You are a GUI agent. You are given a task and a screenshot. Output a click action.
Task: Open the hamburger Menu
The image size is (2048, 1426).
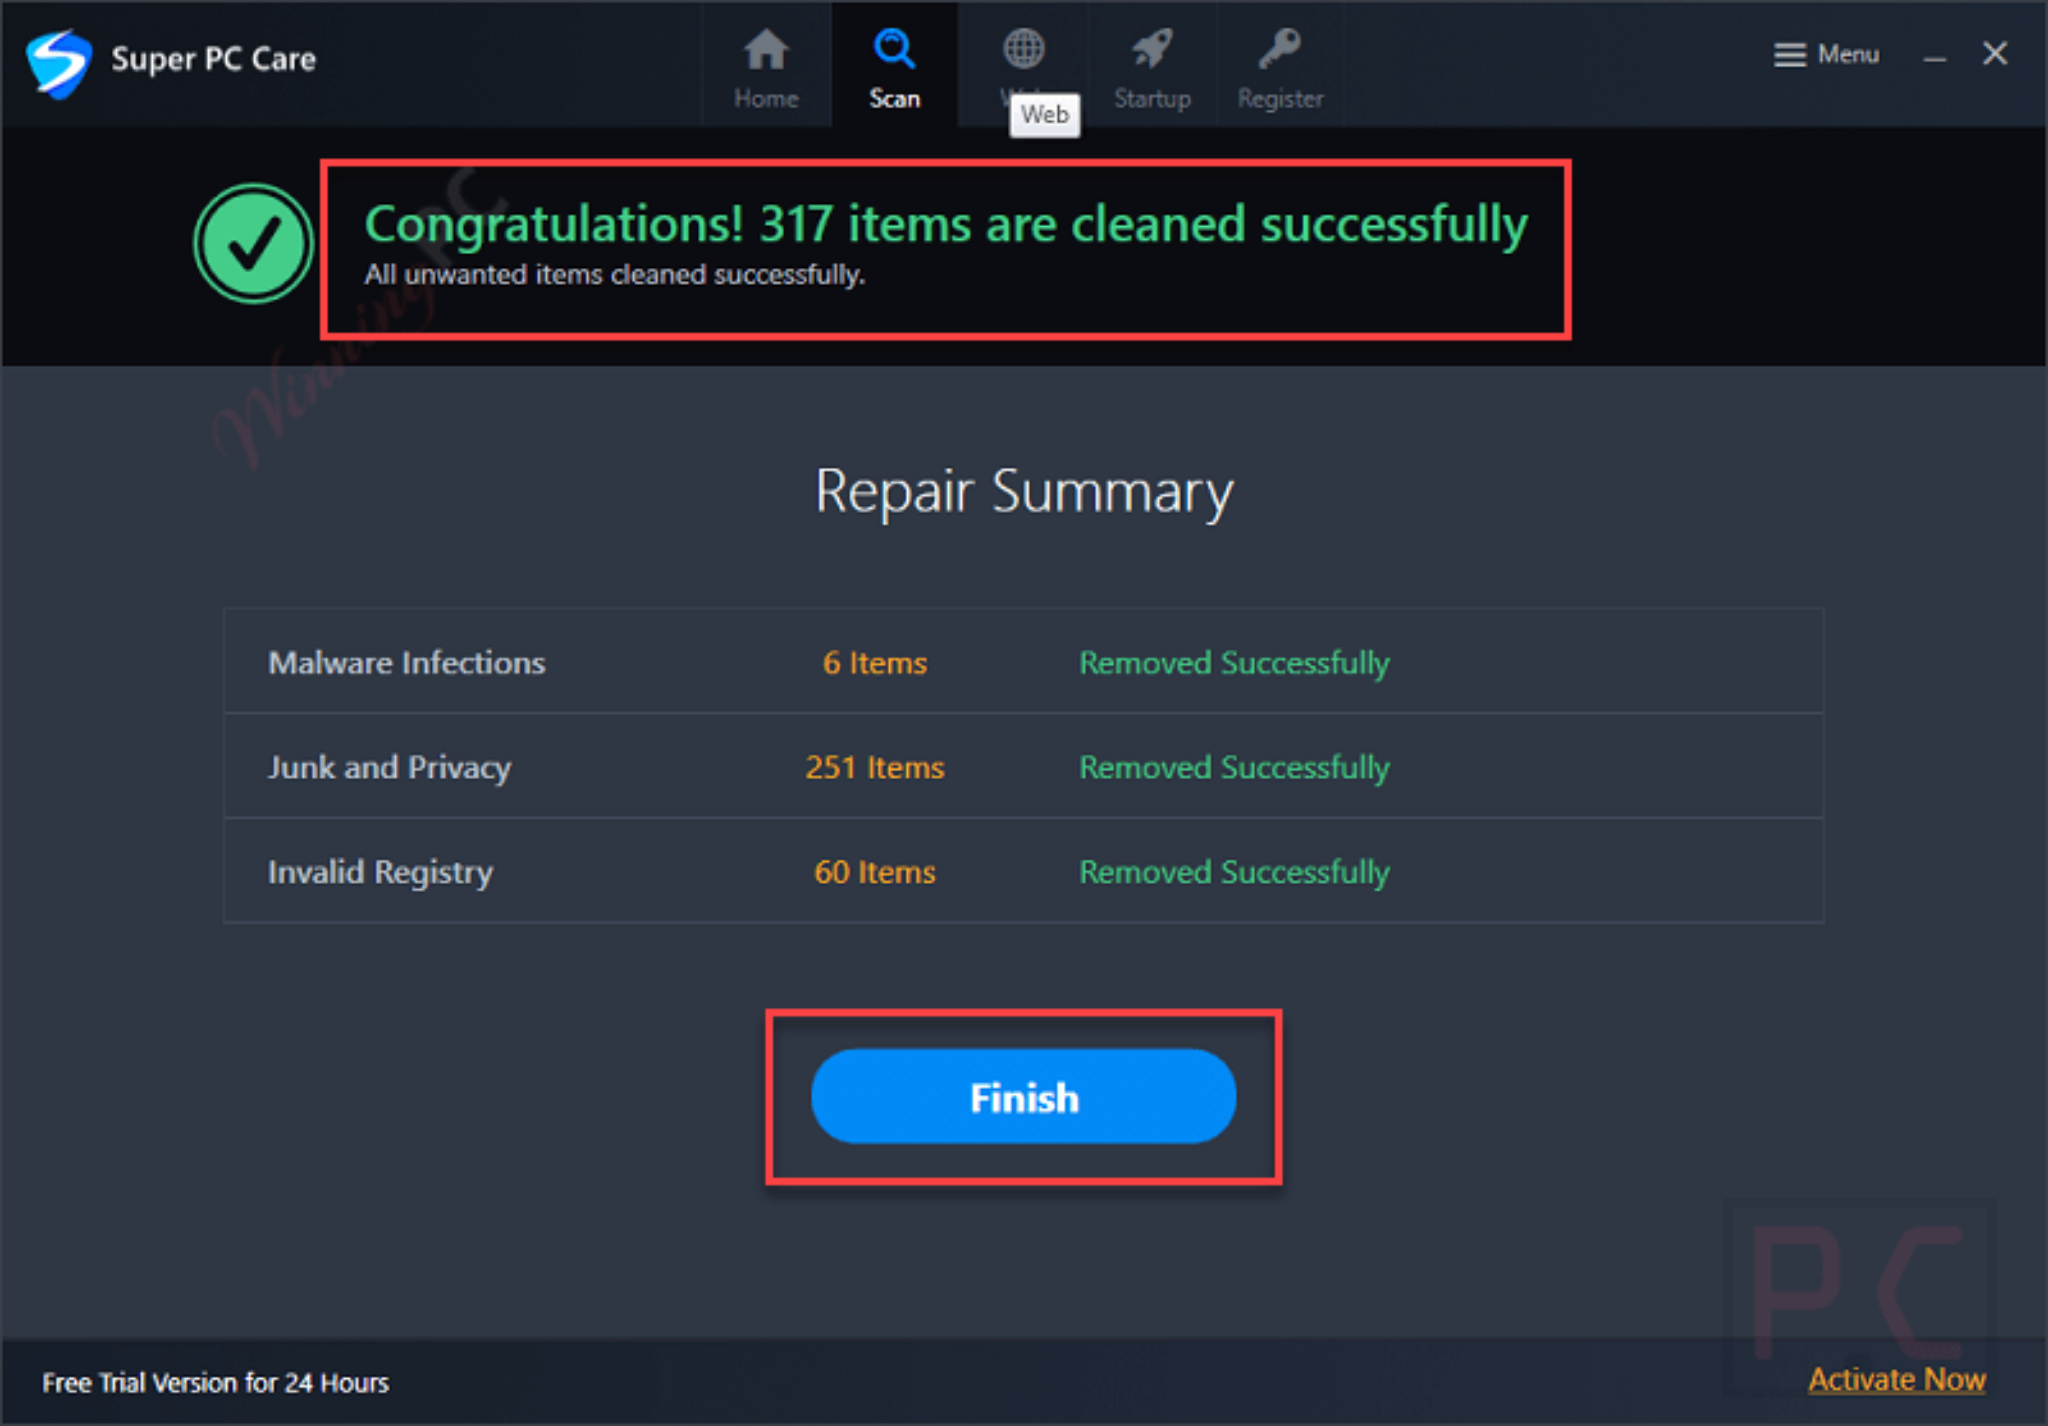click(x=1827, y=54)
